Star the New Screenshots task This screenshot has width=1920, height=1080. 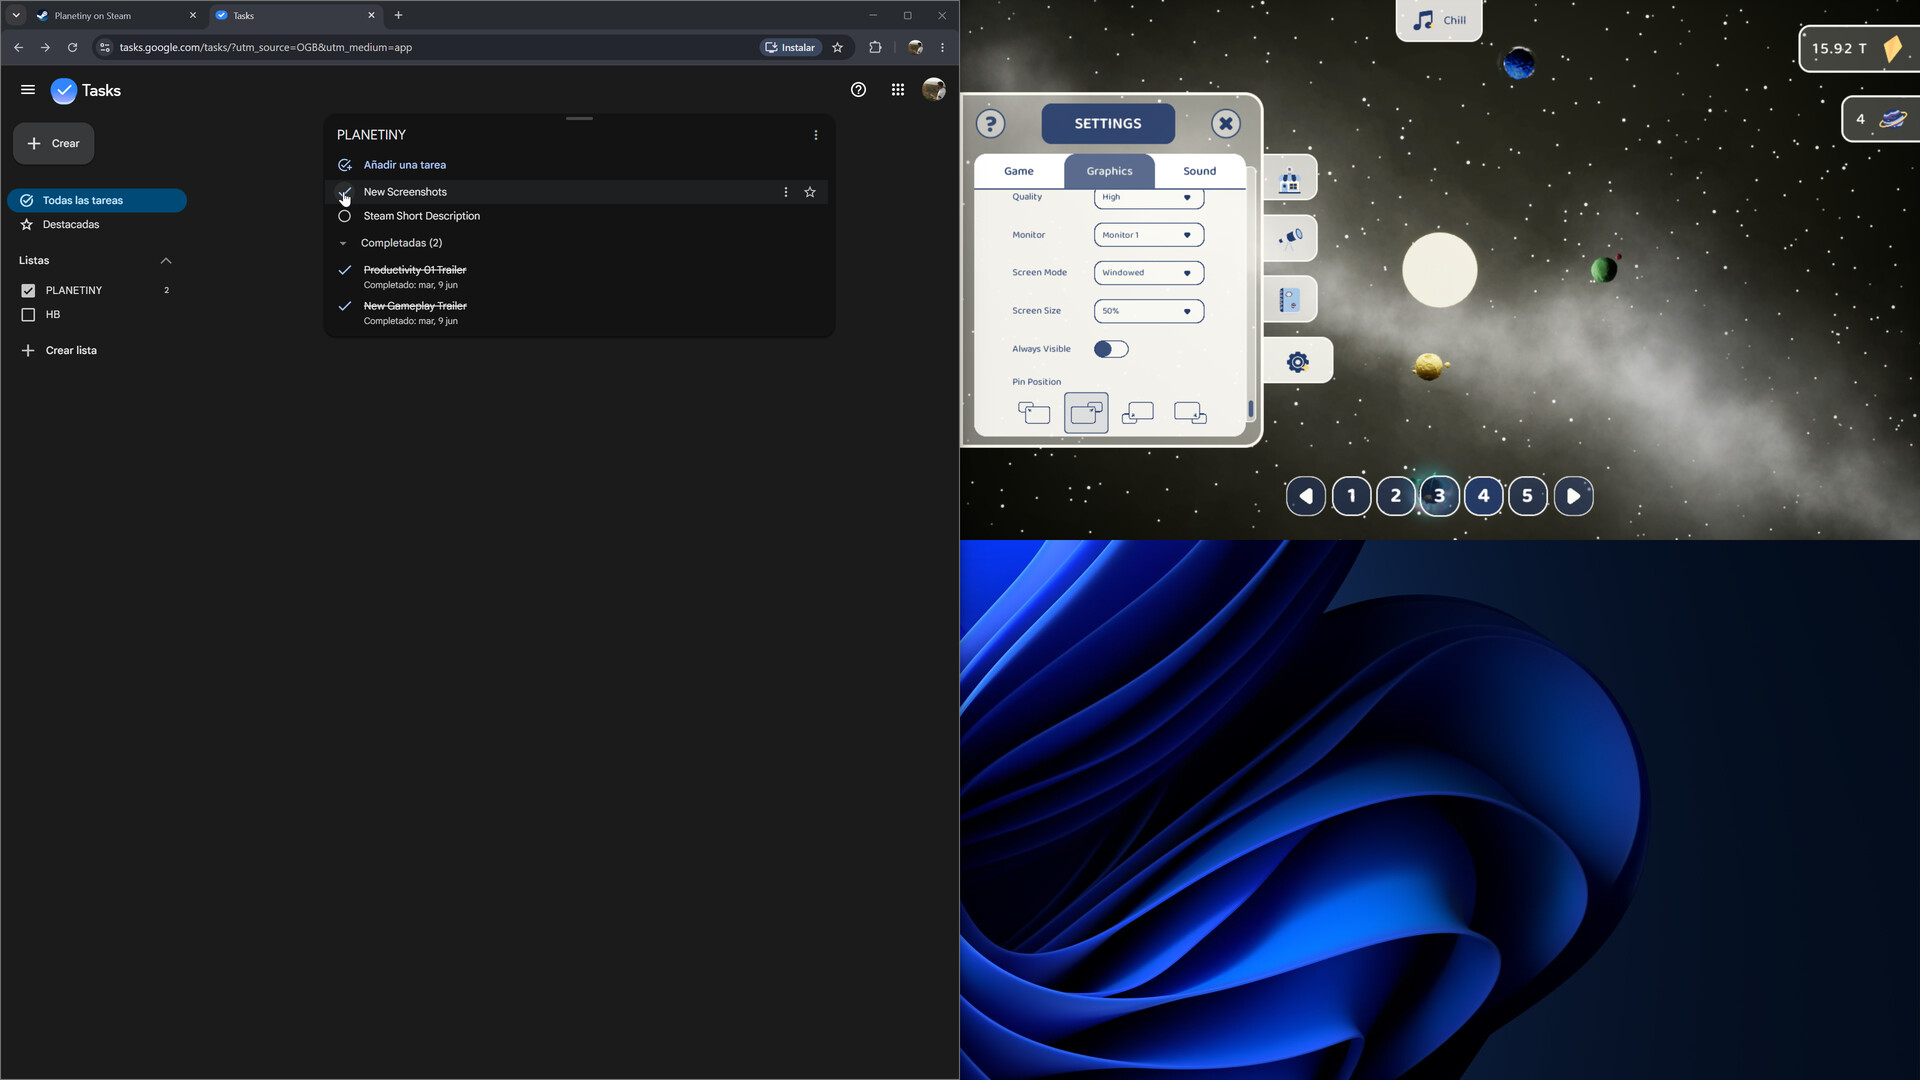click(810, 192)
